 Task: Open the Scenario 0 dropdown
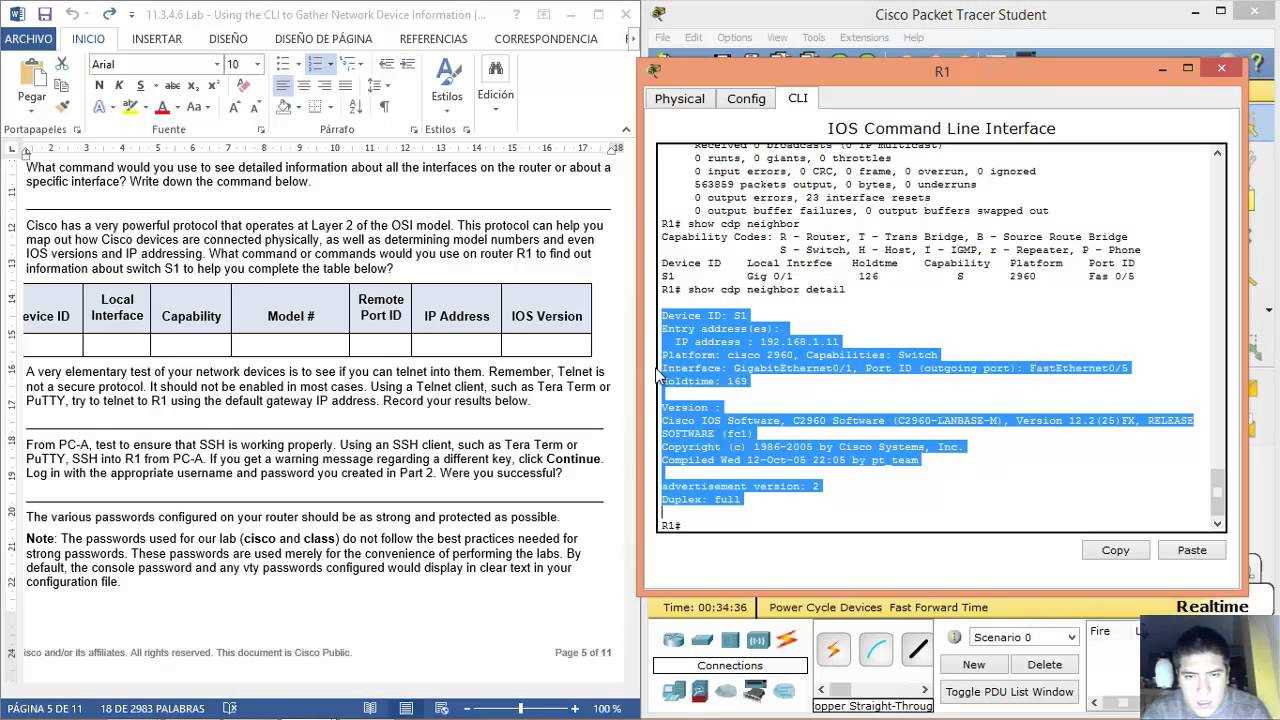(1024, 637)
